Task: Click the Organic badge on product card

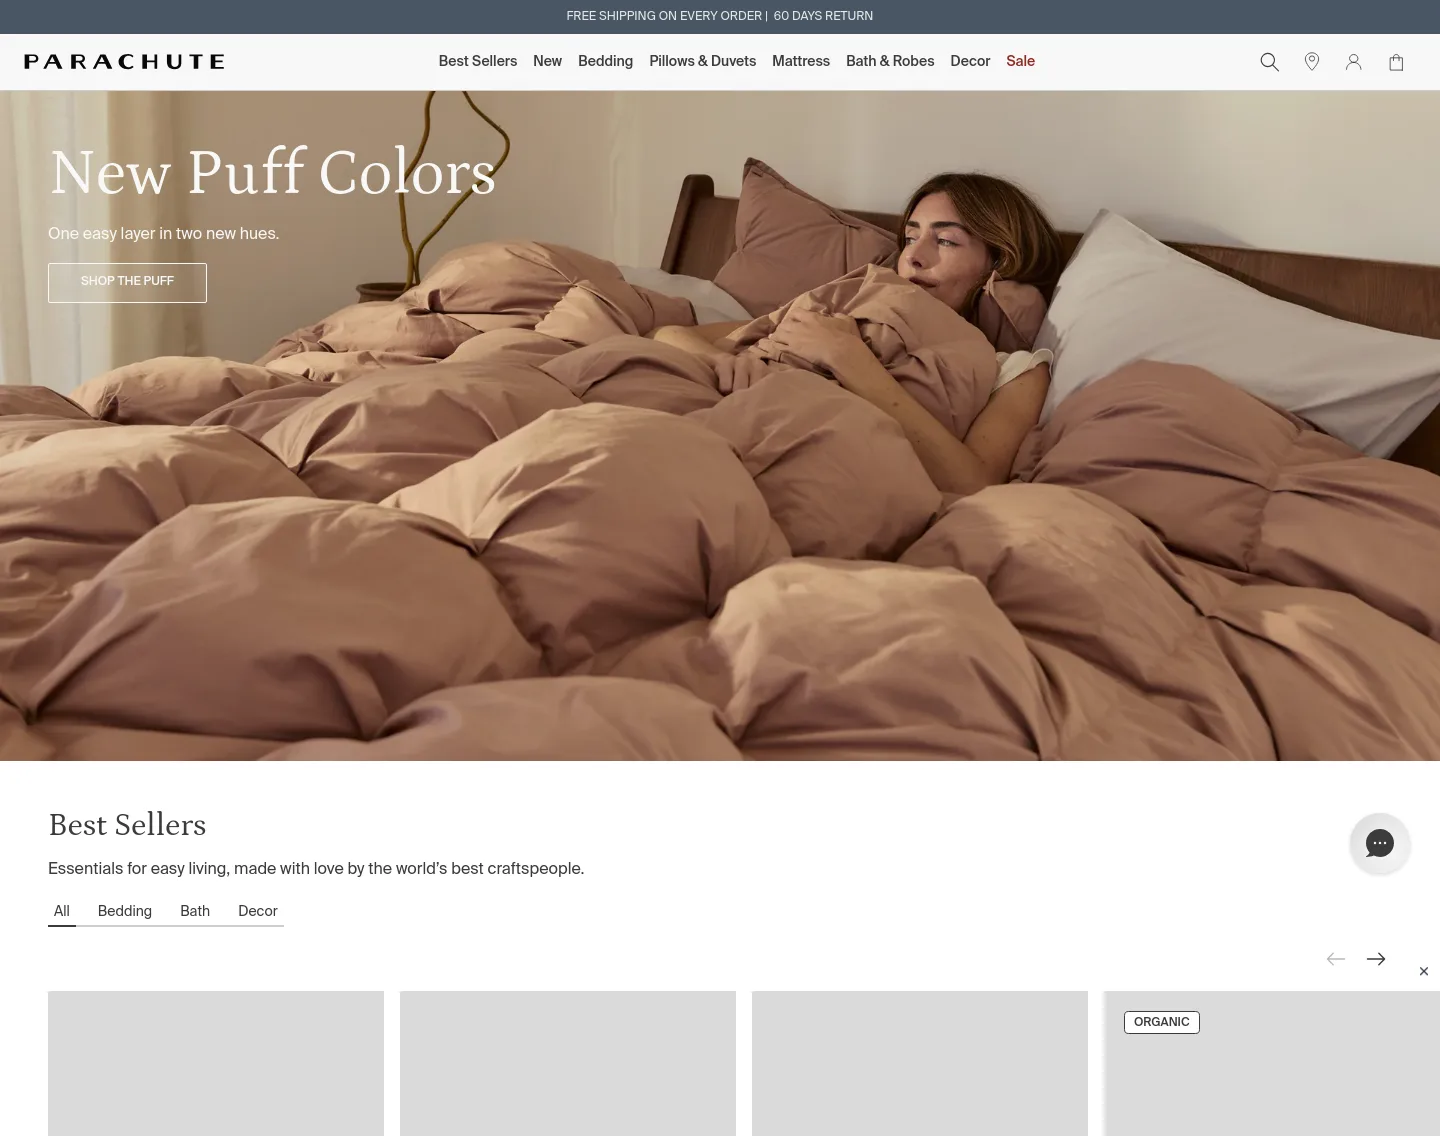Action: 1162,1022
